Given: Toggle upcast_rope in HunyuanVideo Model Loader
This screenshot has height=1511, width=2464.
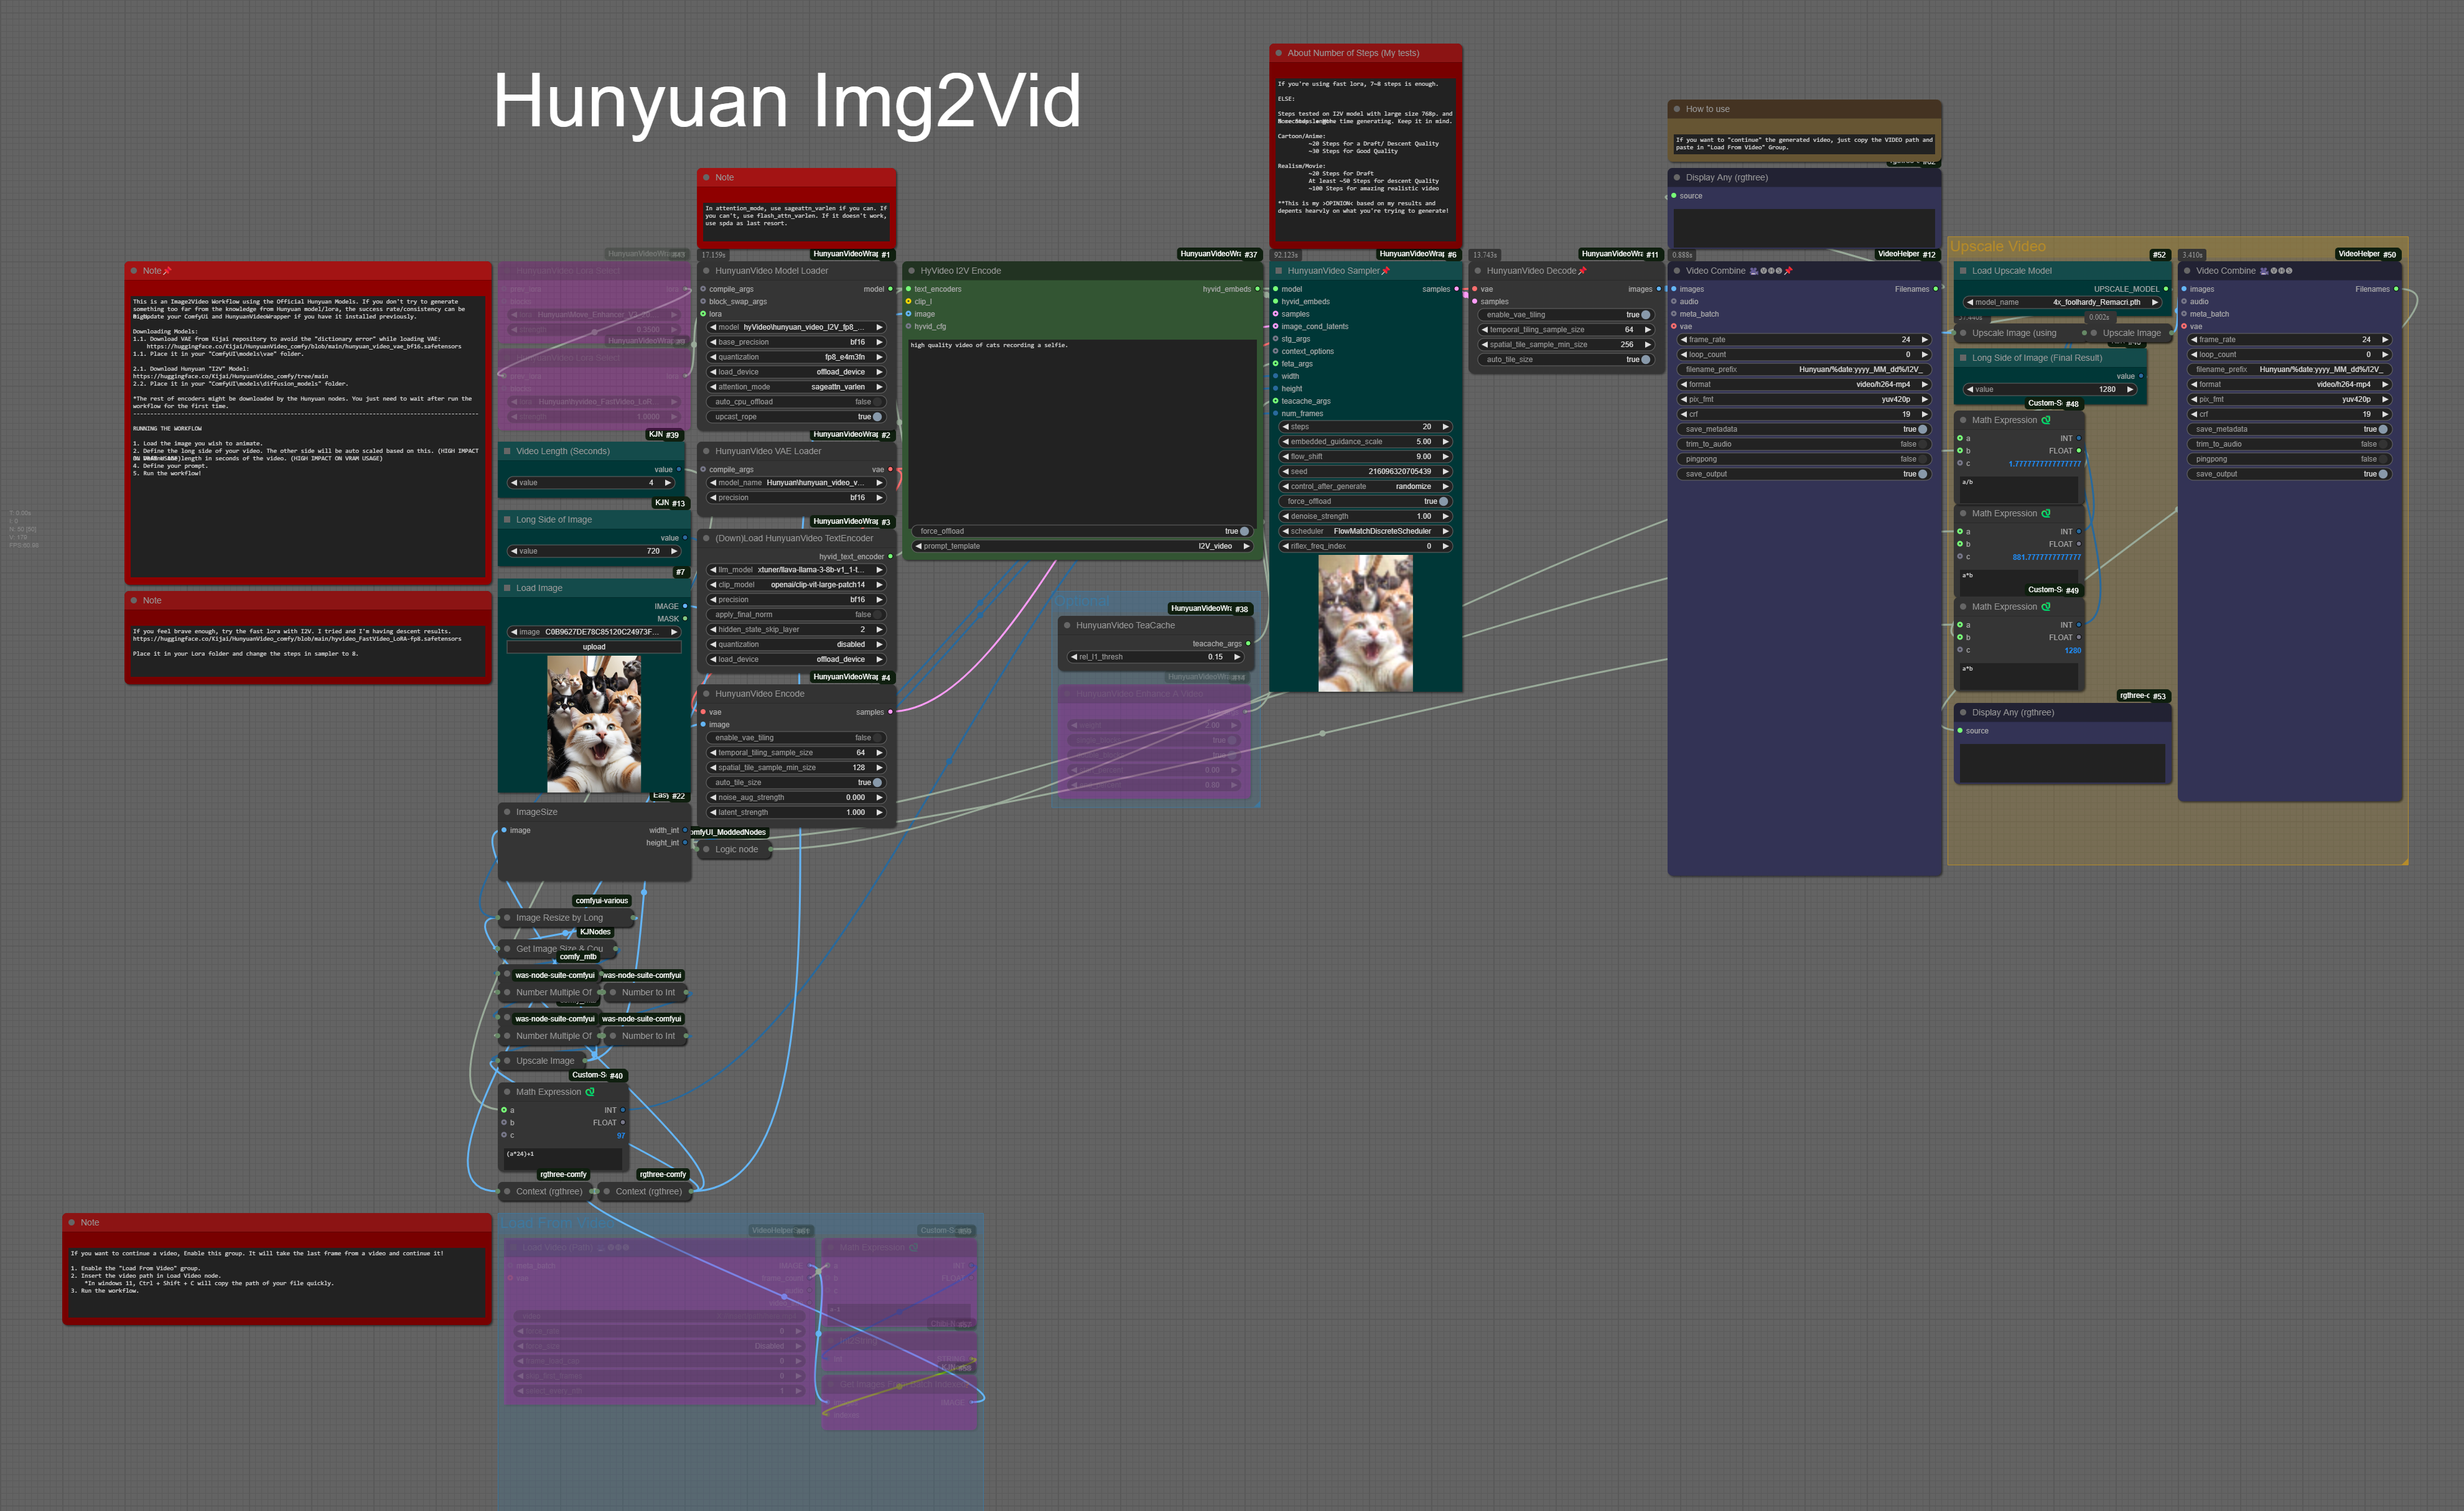Looking at the screenshot, I should [877, 417].
